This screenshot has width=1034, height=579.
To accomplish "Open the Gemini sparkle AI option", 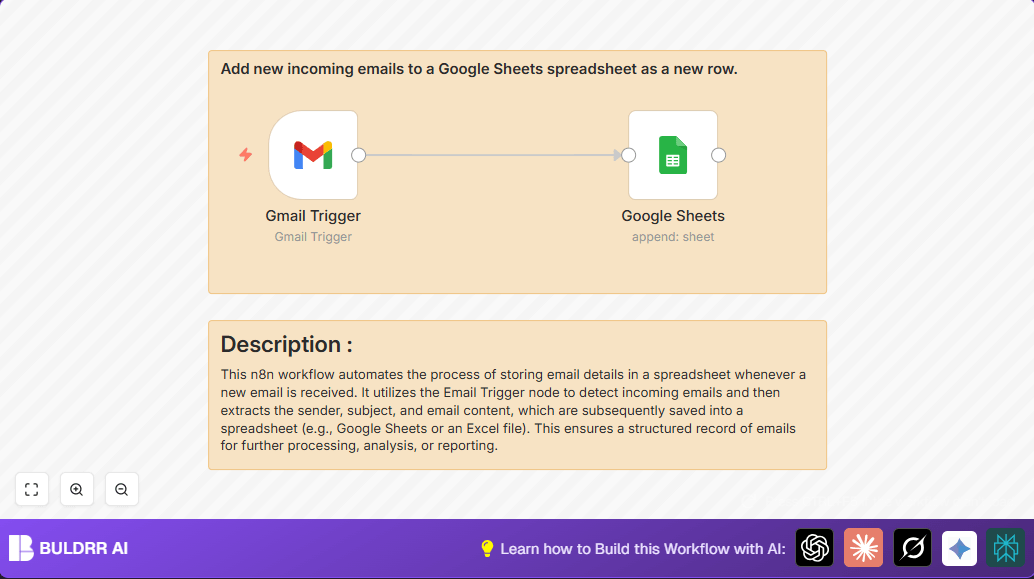I will click(959, 548).
